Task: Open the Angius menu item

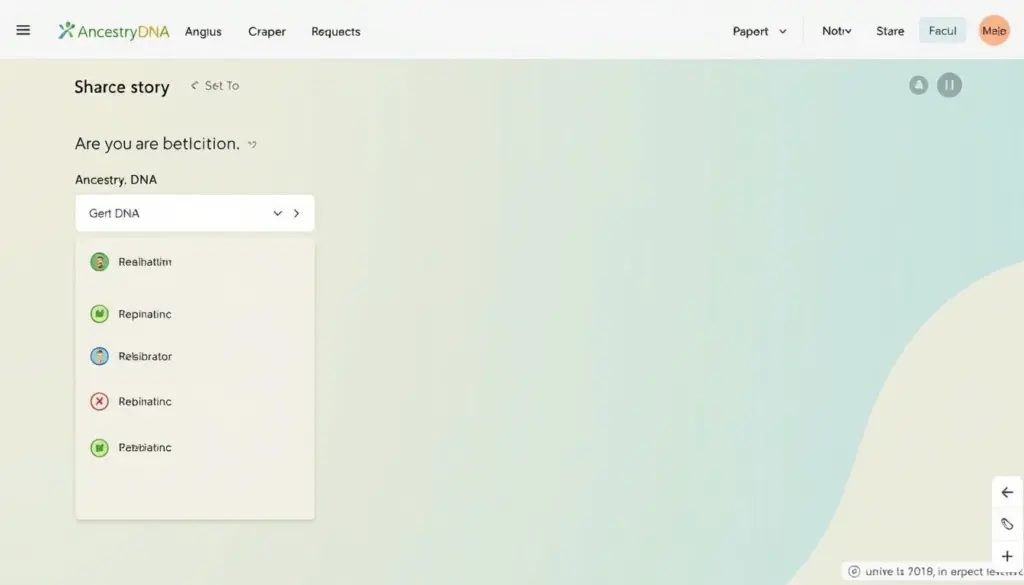Action: click(x=203, y=31)
